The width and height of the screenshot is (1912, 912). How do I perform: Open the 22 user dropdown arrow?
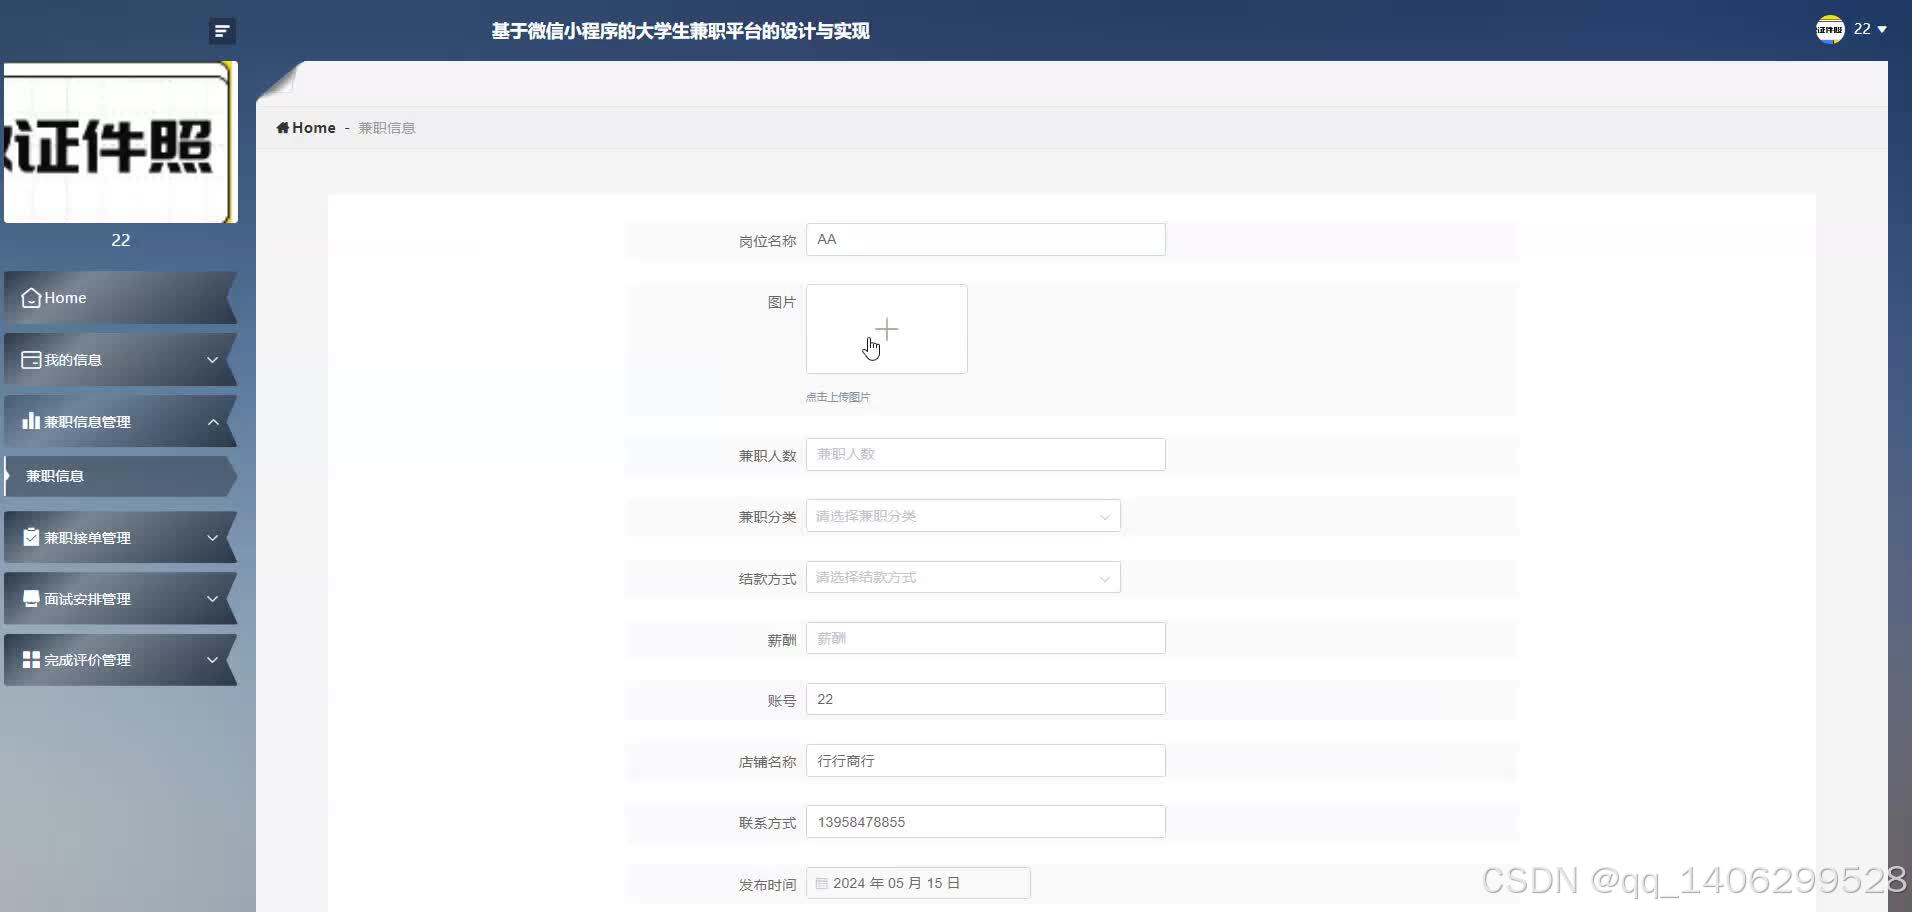click(1882, 29)
